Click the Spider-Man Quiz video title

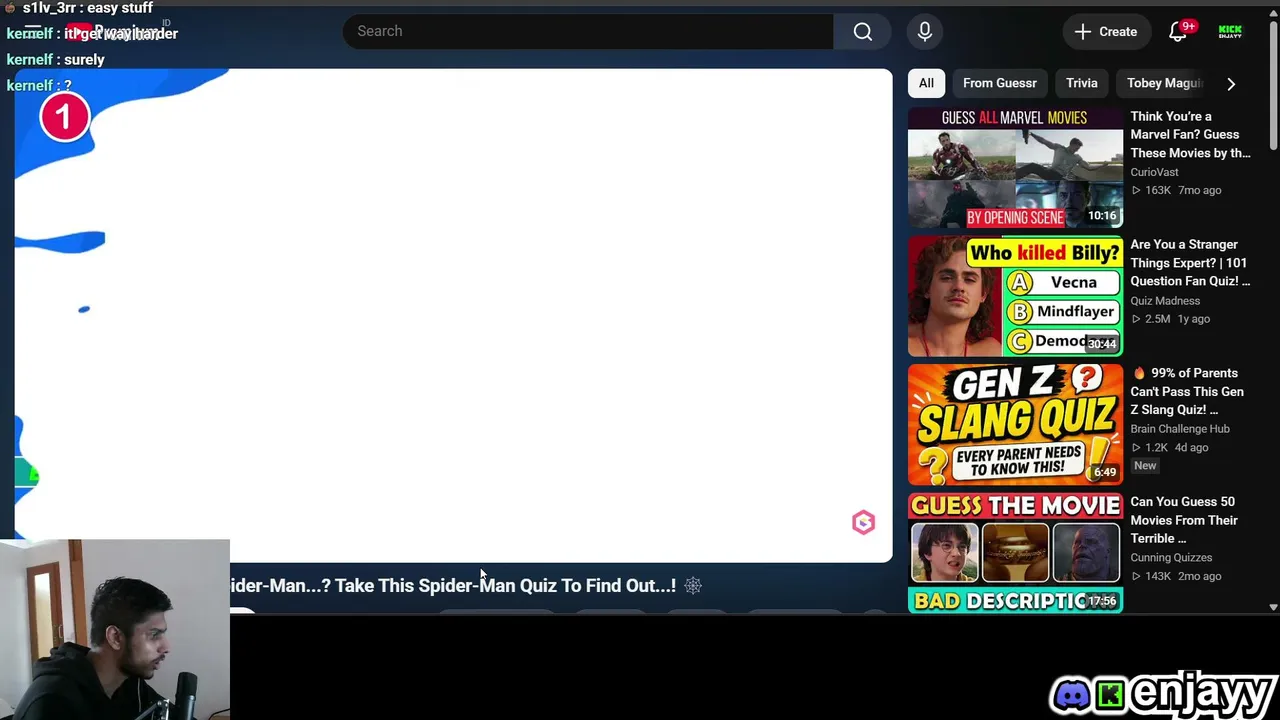pos(453,586)
